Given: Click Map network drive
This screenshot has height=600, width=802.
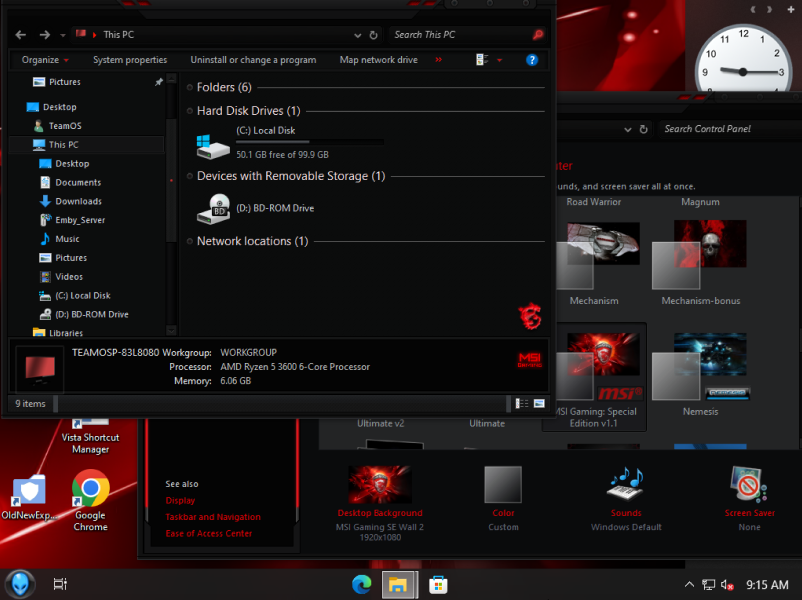Looking at the screenshot, I should click(378, 60).
